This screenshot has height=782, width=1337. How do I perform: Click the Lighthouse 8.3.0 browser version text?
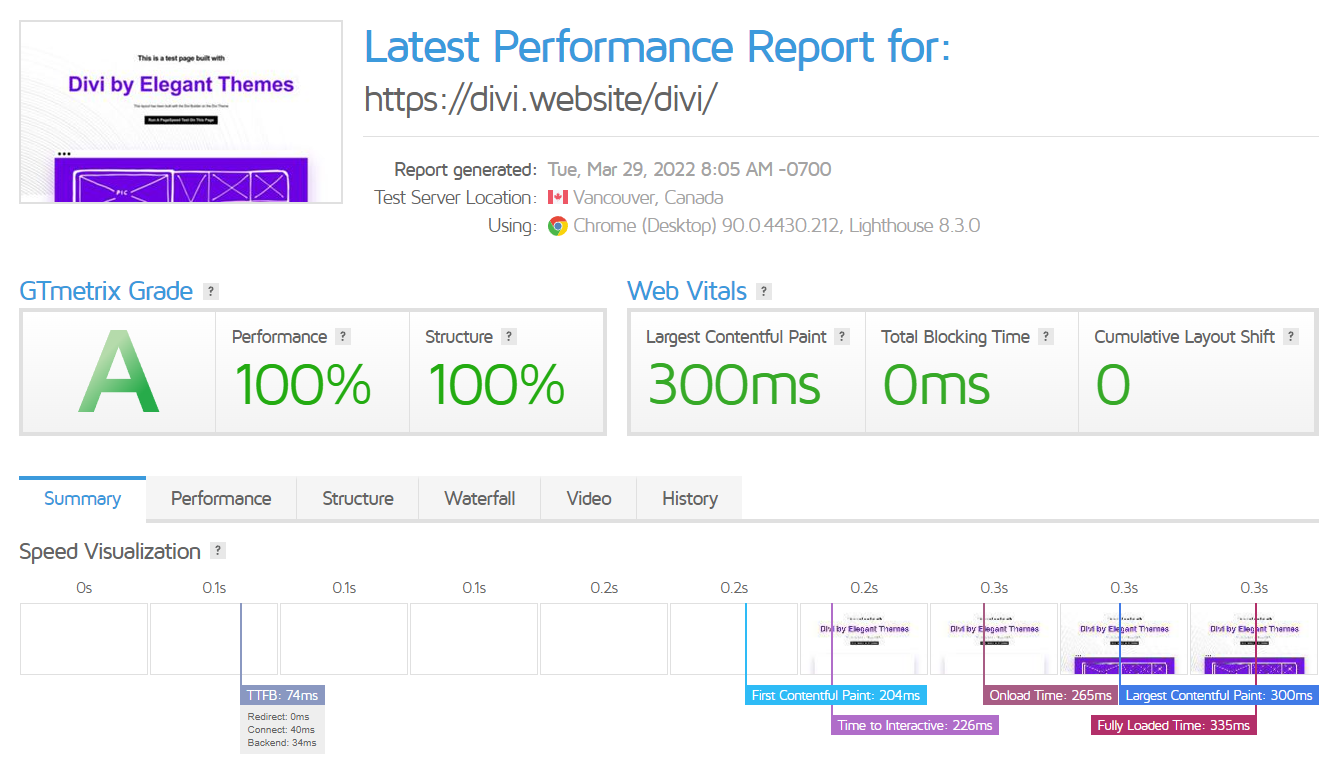coord(915,226)
